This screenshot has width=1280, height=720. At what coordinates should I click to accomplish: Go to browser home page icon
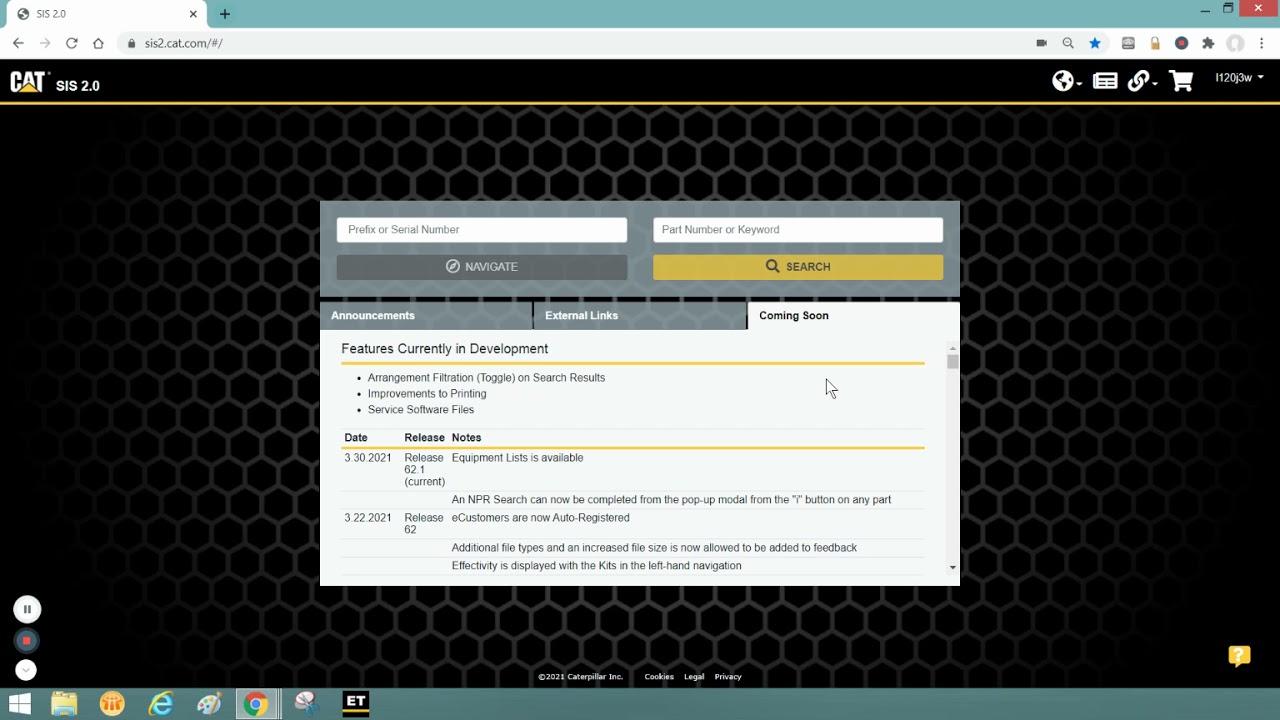pos(98,43)
